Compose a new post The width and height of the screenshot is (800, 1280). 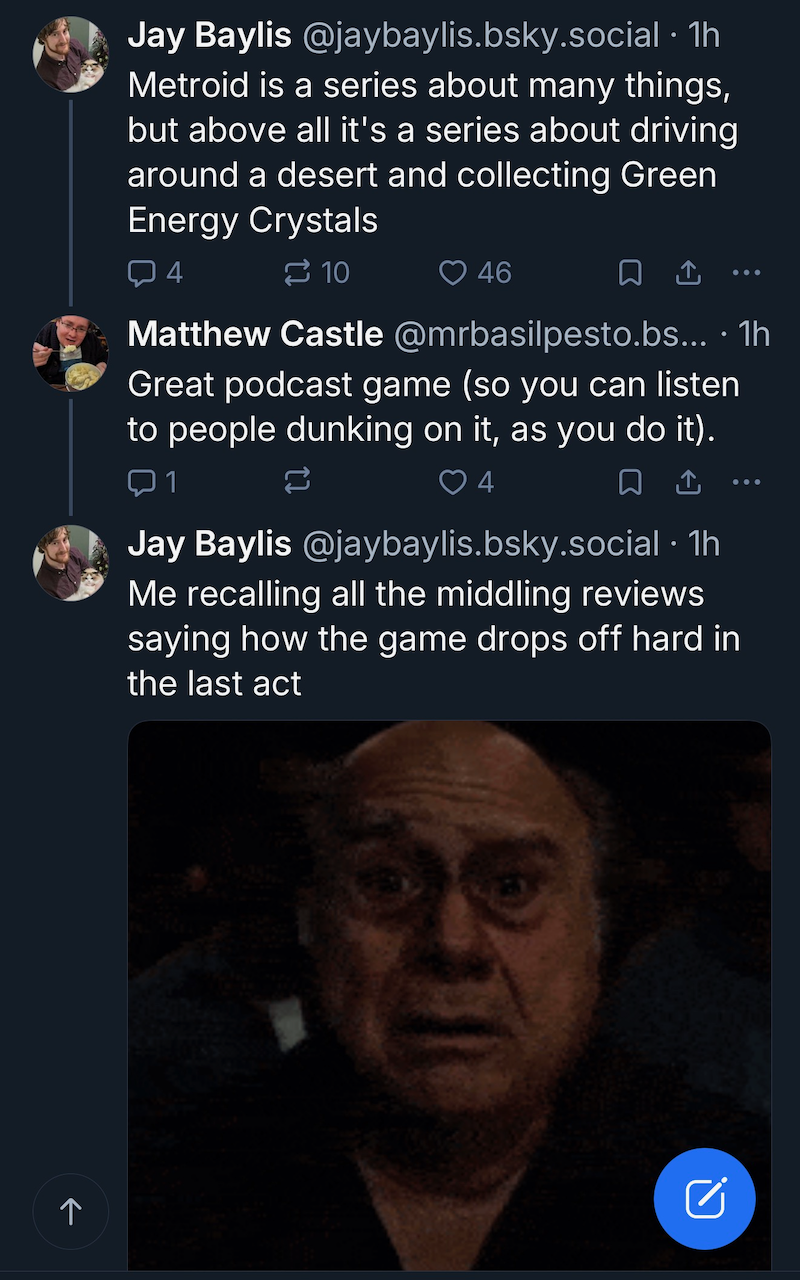click(704, 1198)
